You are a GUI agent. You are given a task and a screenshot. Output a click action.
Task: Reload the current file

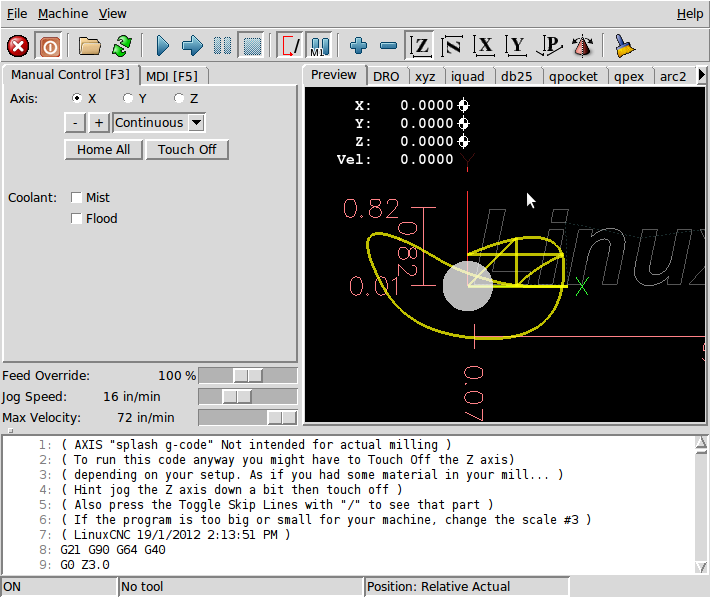pyautogui.click(x=122, y=46)
